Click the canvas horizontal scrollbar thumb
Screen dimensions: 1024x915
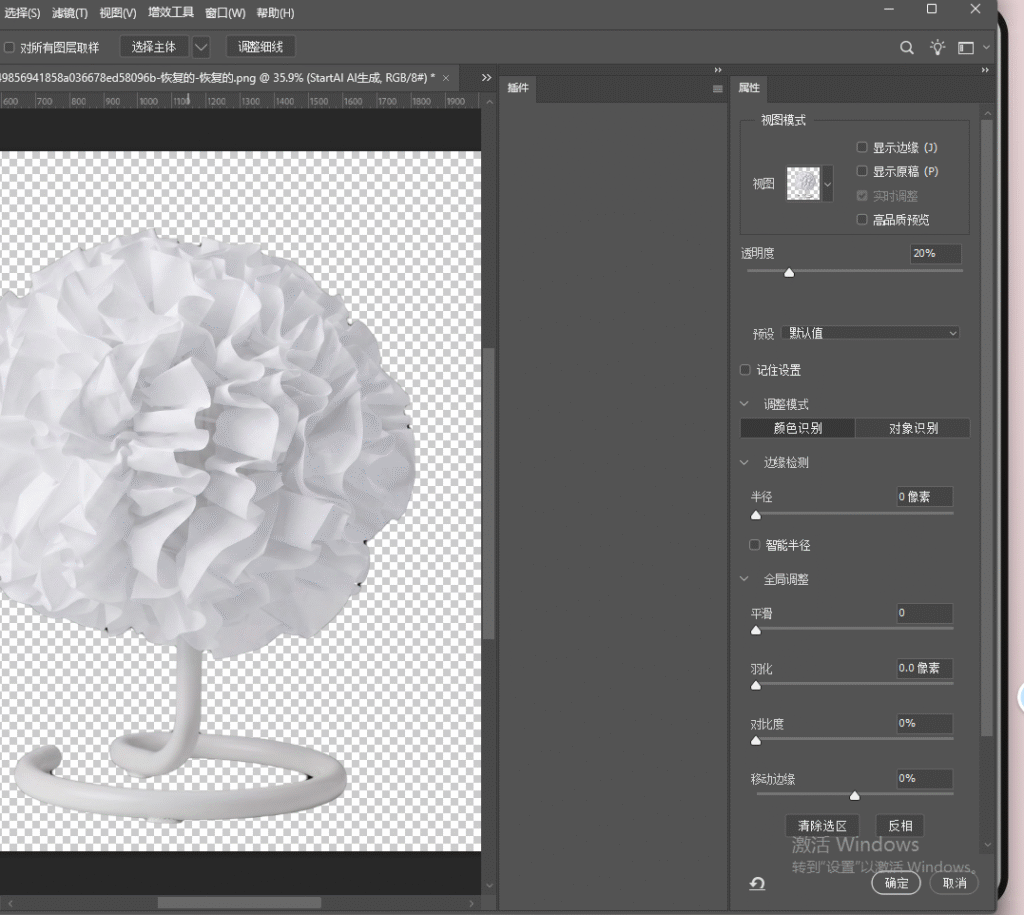[239, 903]
